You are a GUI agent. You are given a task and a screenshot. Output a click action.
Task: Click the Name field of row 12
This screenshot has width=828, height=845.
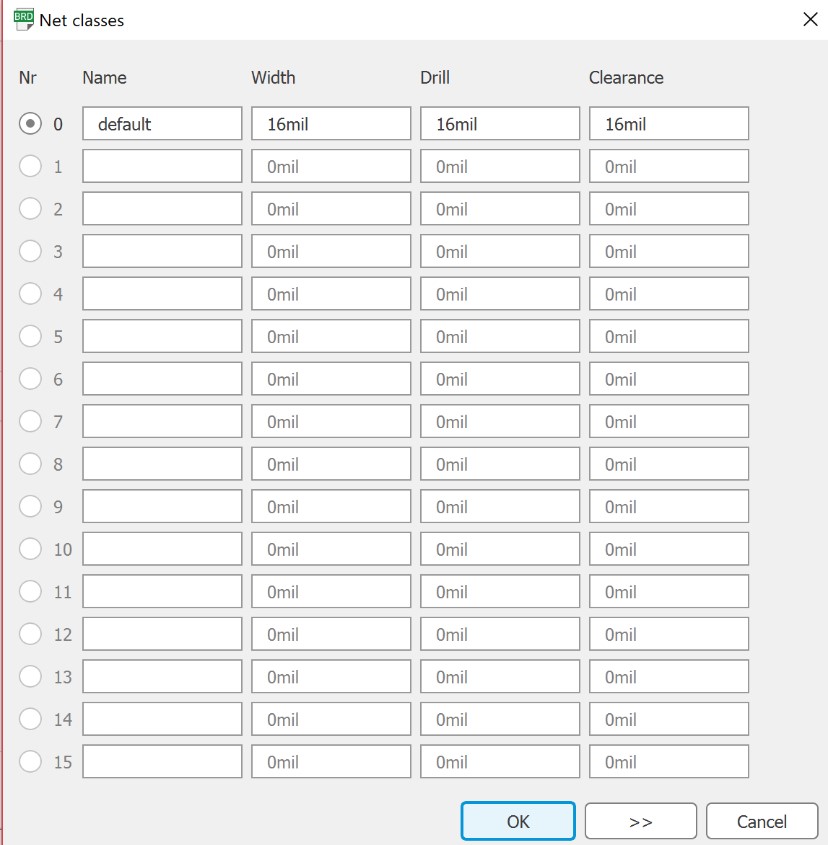162,634
